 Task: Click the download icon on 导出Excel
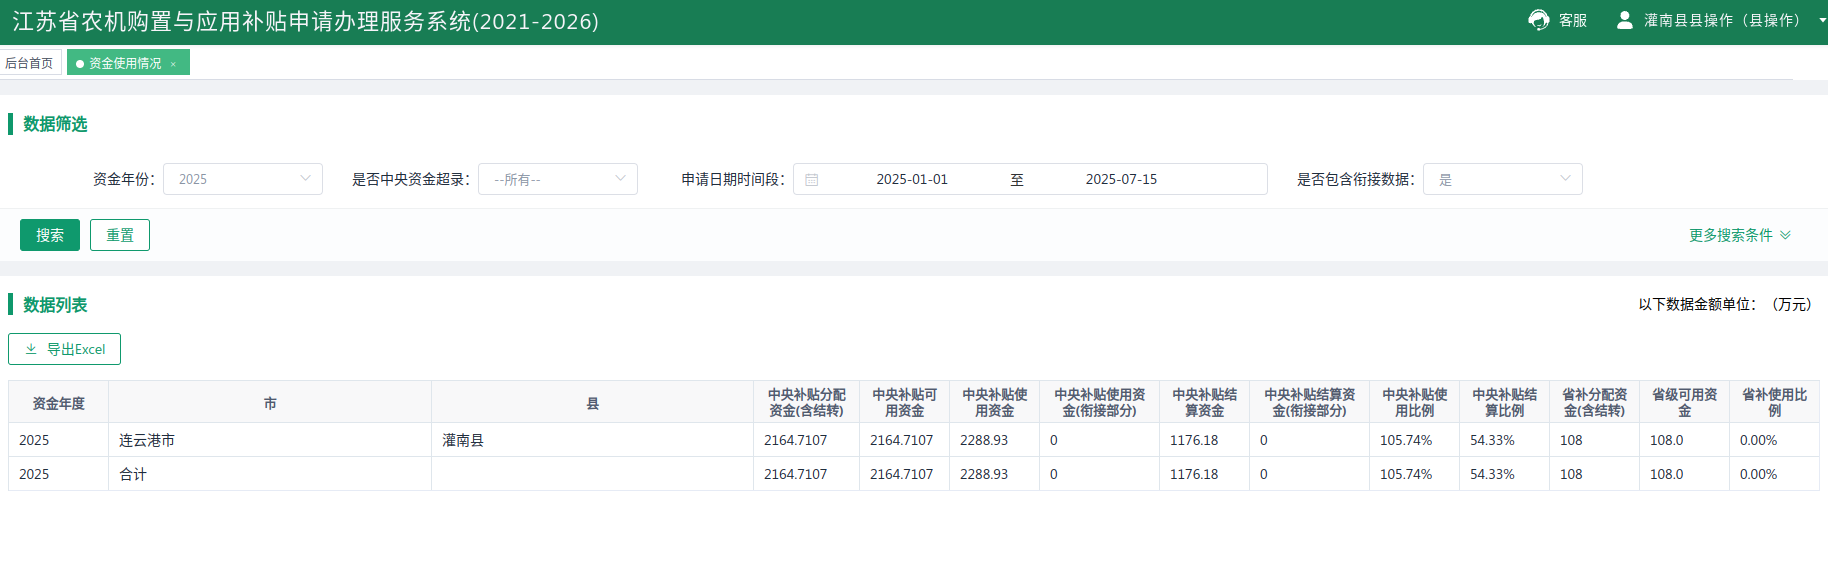tap(31, 349)
